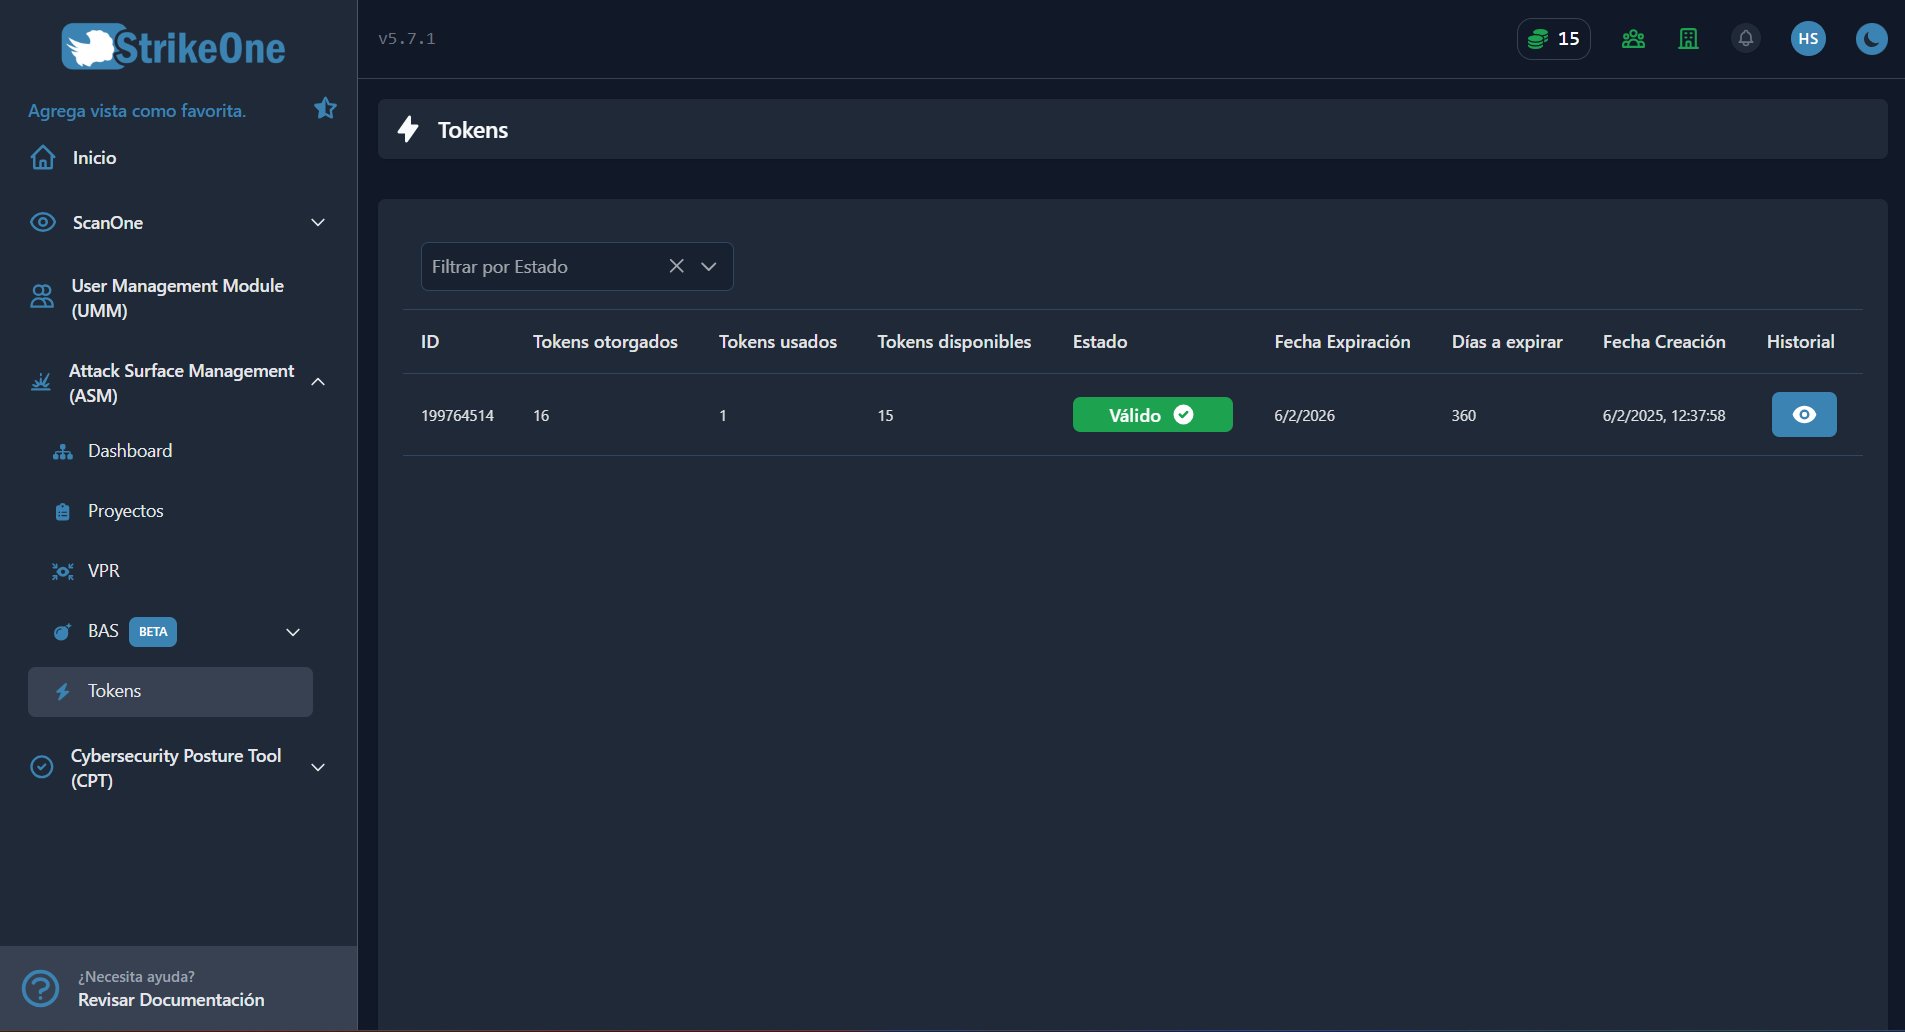Open the Cybersecurity Posture Tool menu
Viewport: 1905px width, 1032px height.
(x=316, y=767)
